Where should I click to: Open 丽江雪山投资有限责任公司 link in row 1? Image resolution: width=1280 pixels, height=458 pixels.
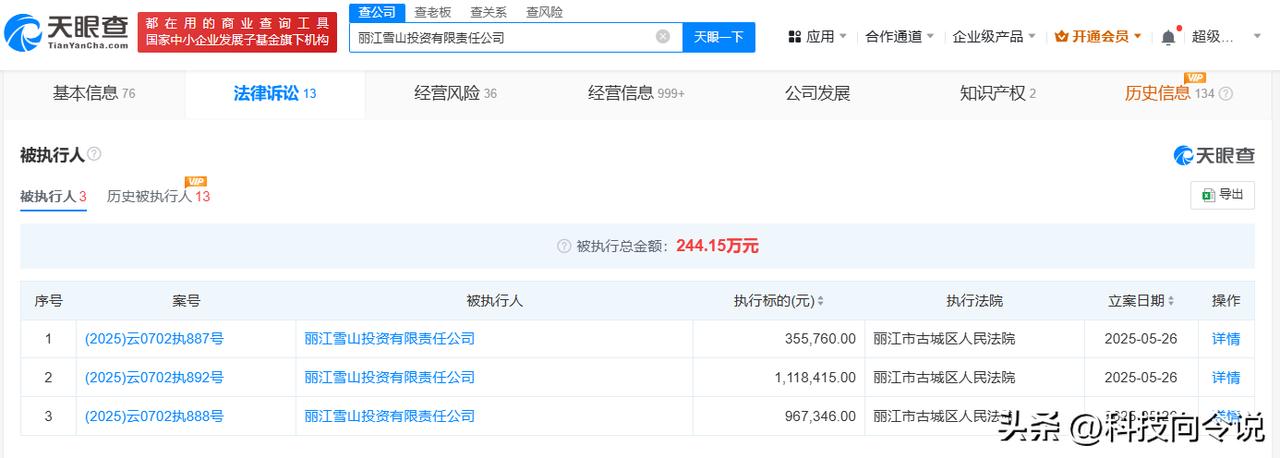click(390, 339)
